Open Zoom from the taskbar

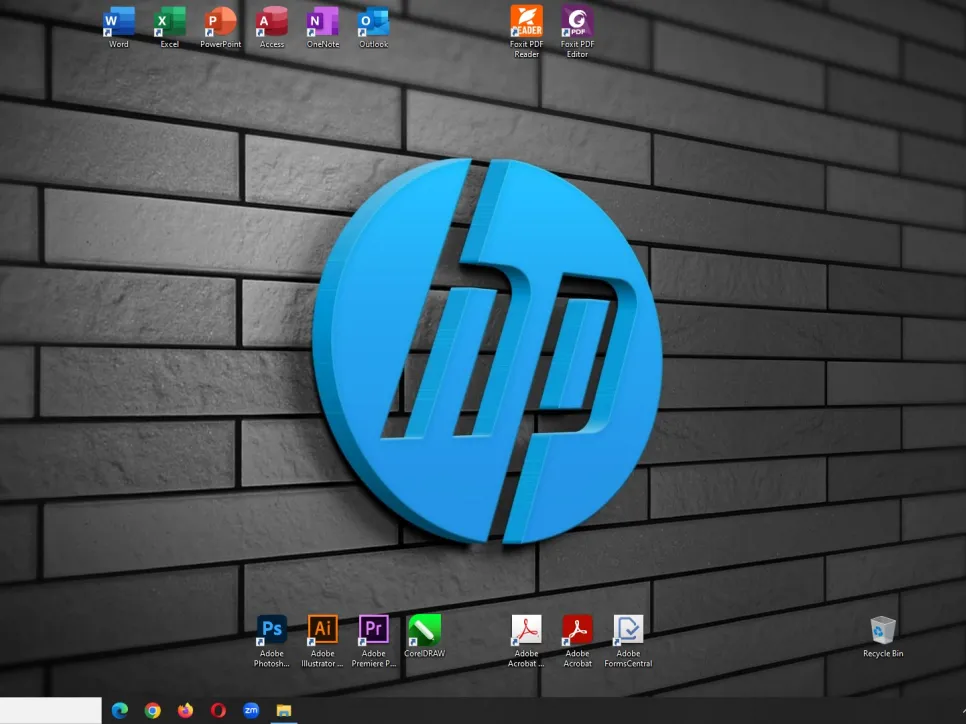click(251, 710)
